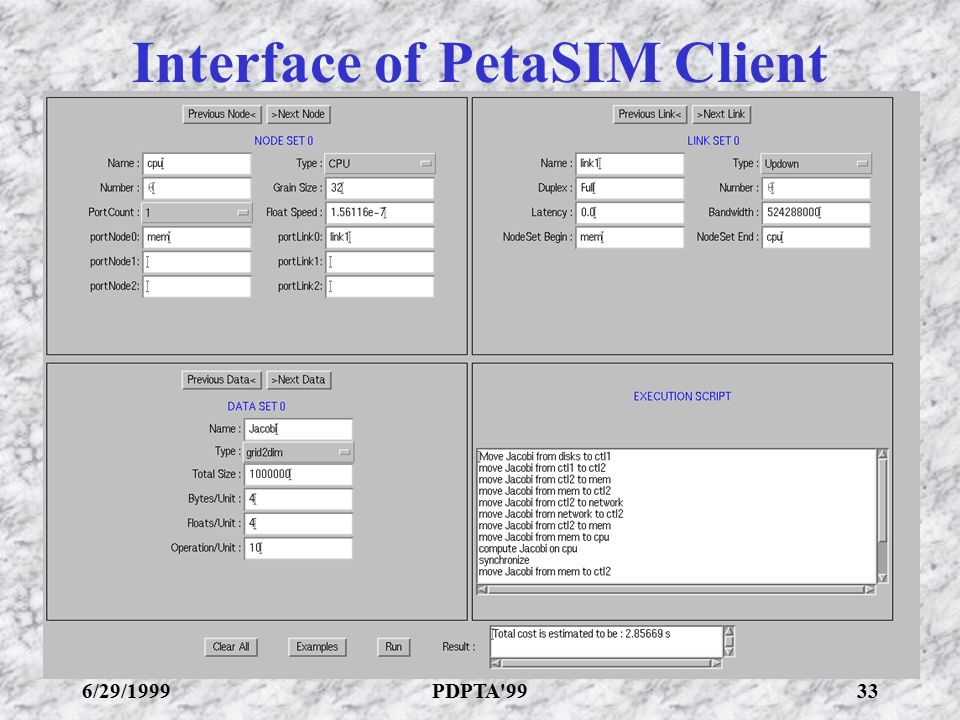This screenshot has height=720, width=960.
Task: Click script line 'move Jacobi from ctl2 to network'
Action: 550,503
